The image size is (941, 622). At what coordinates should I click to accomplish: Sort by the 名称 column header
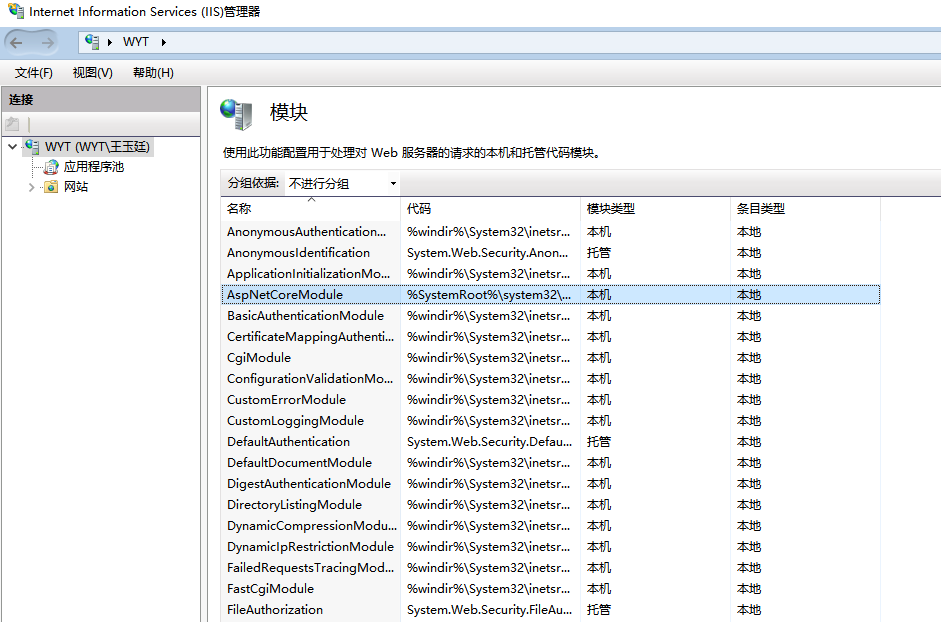pyautogui.click(x=310, y=209)
